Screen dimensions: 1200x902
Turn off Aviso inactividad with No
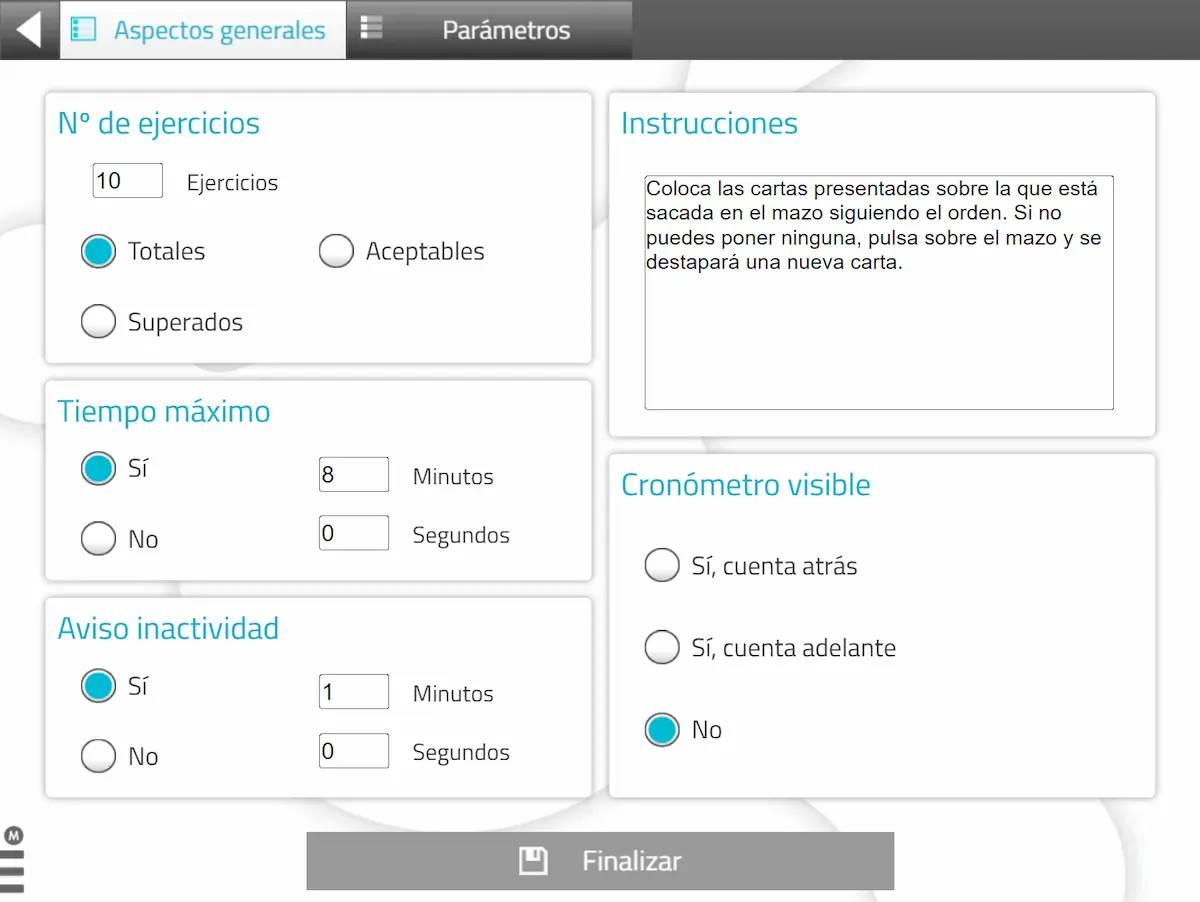click(98, 756)
